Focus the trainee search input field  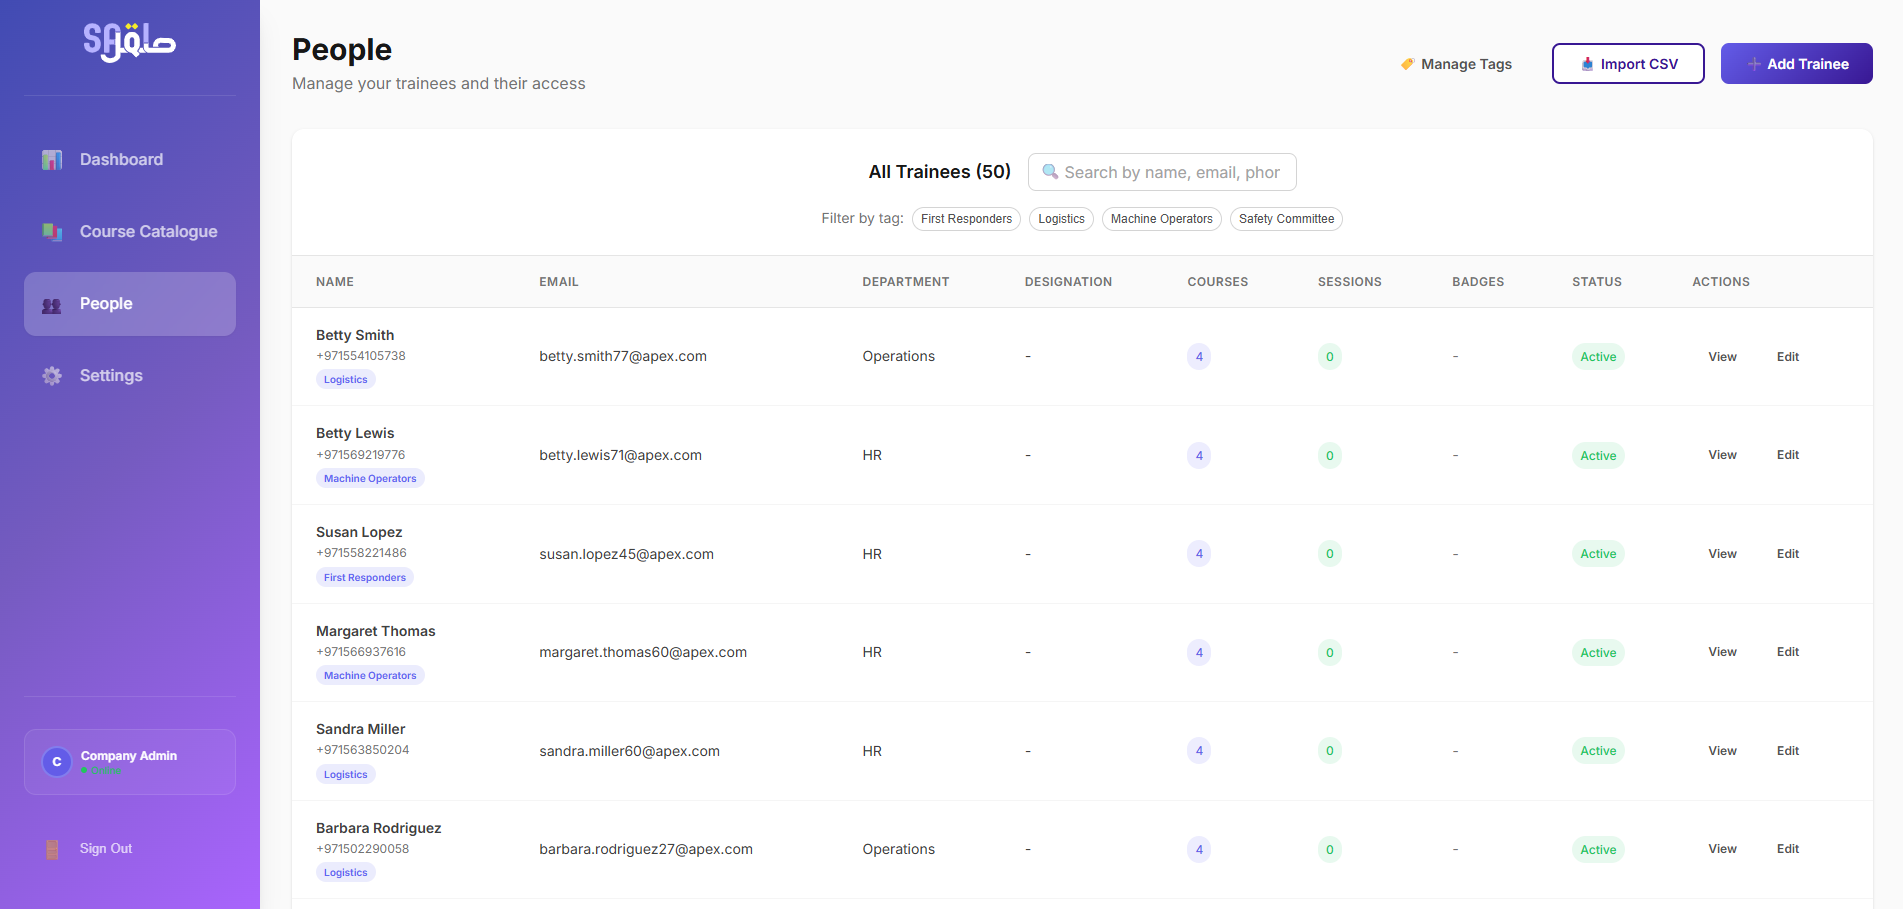tap(1172, 172)
